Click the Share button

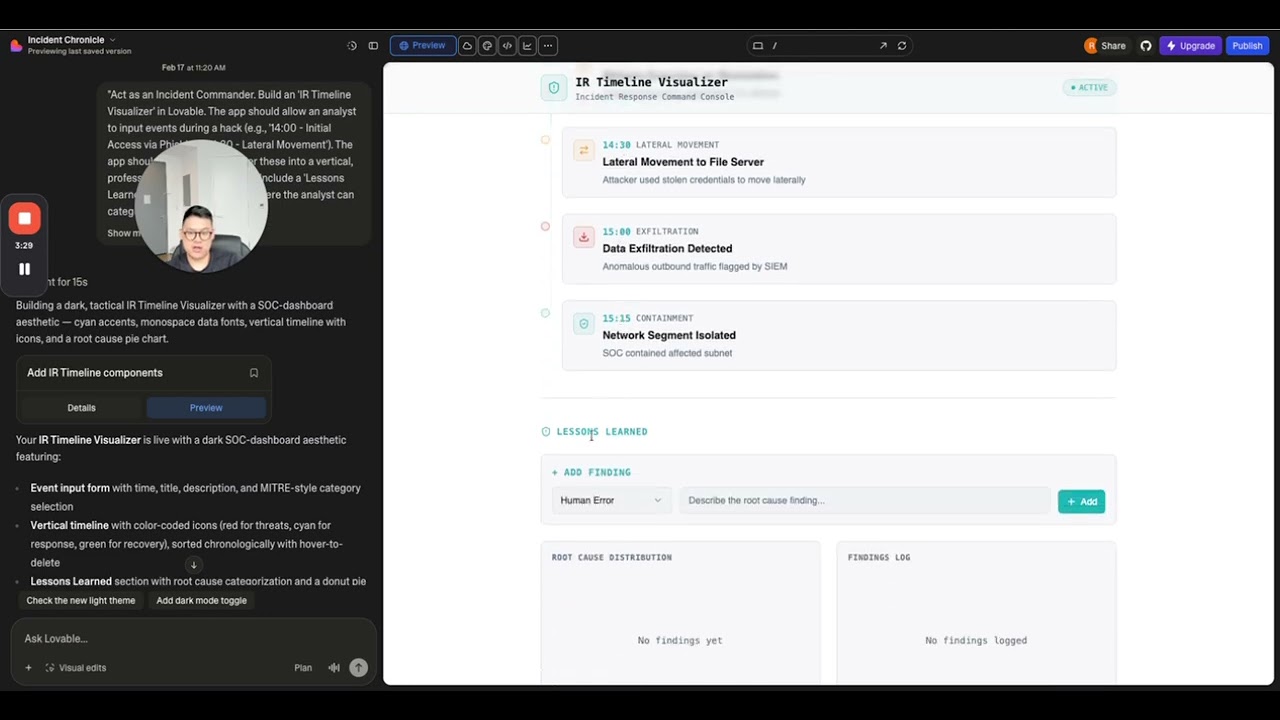click(x=1113, y=46)
